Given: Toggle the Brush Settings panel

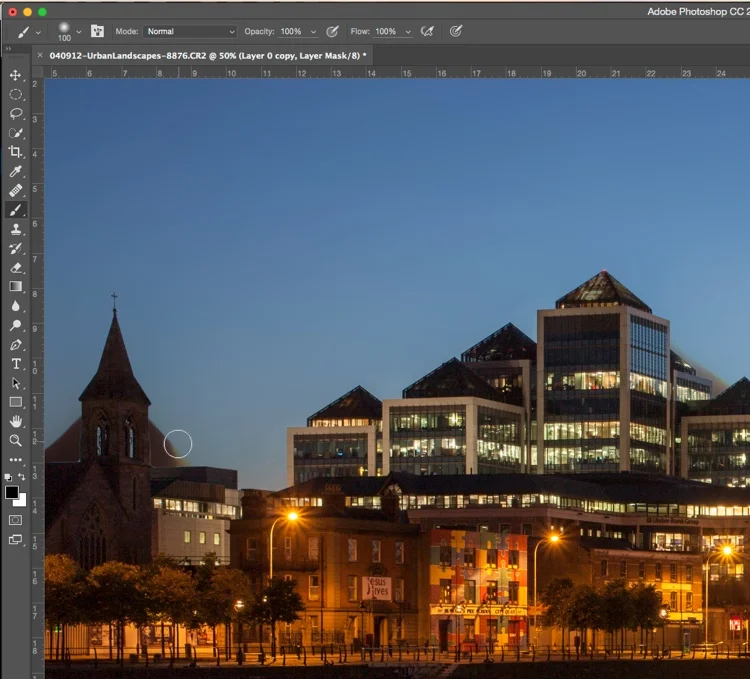Looking at the screenshot, I should [97, 31].
